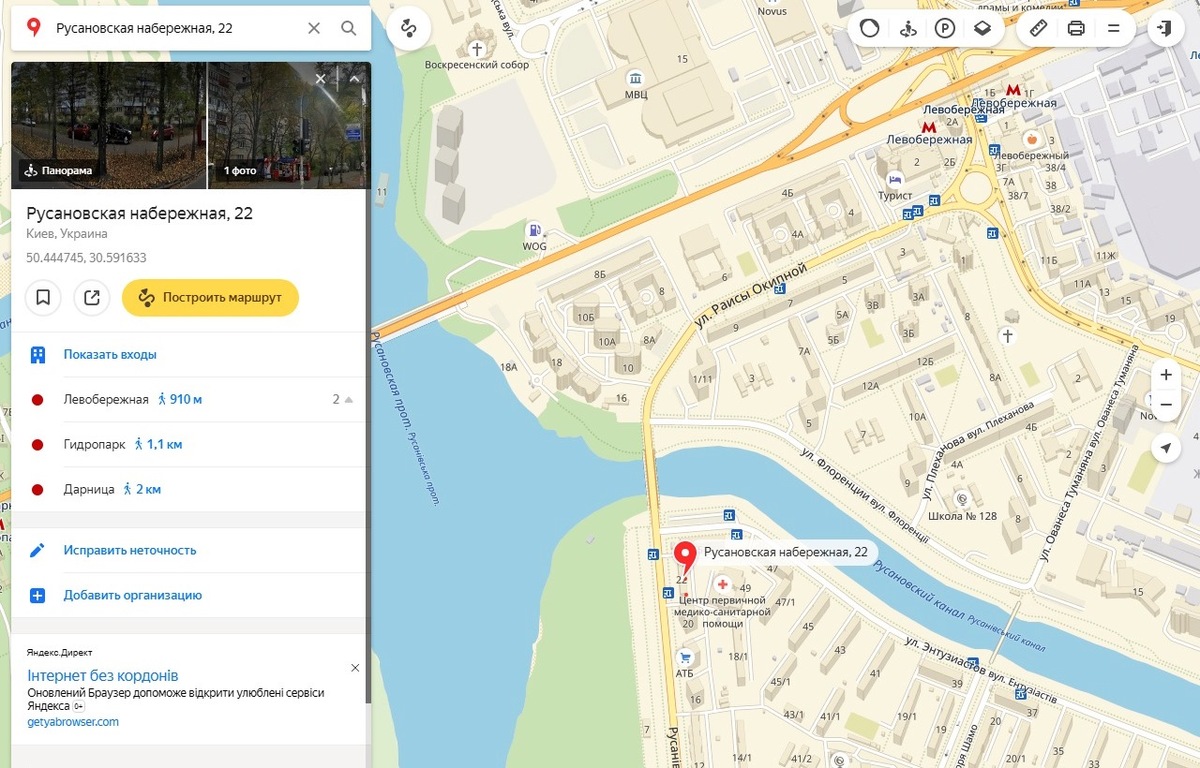Screen dimensions: 1200x768
Task: Clear the search field with the X
Action: click(x=314, y=28)
